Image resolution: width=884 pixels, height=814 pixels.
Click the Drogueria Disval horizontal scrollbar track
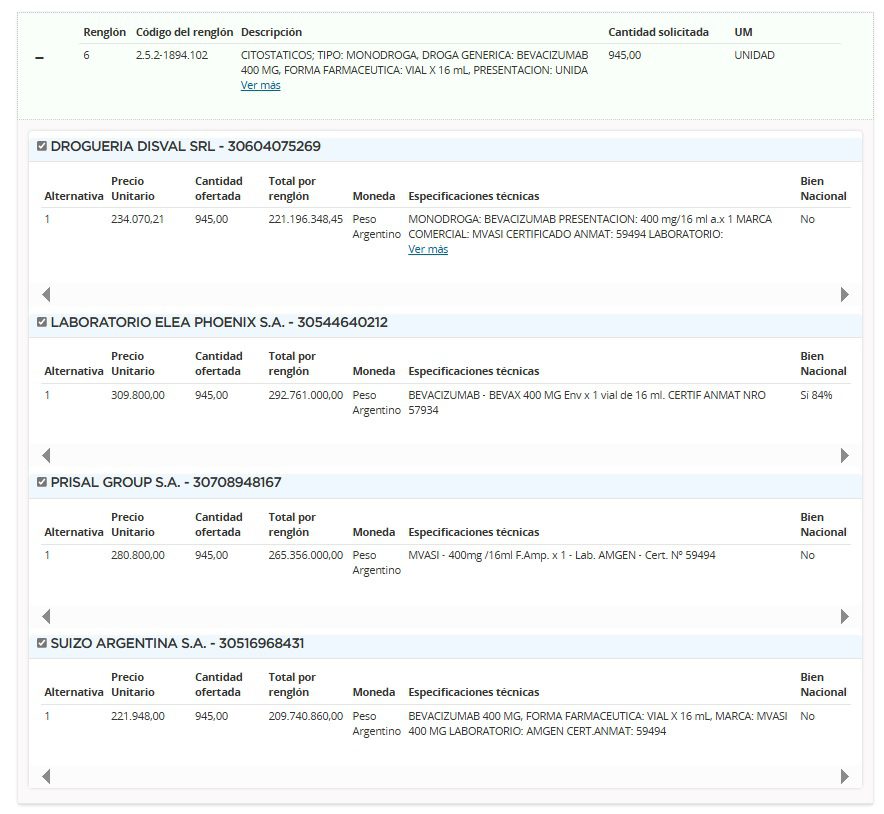coord(445,295)
